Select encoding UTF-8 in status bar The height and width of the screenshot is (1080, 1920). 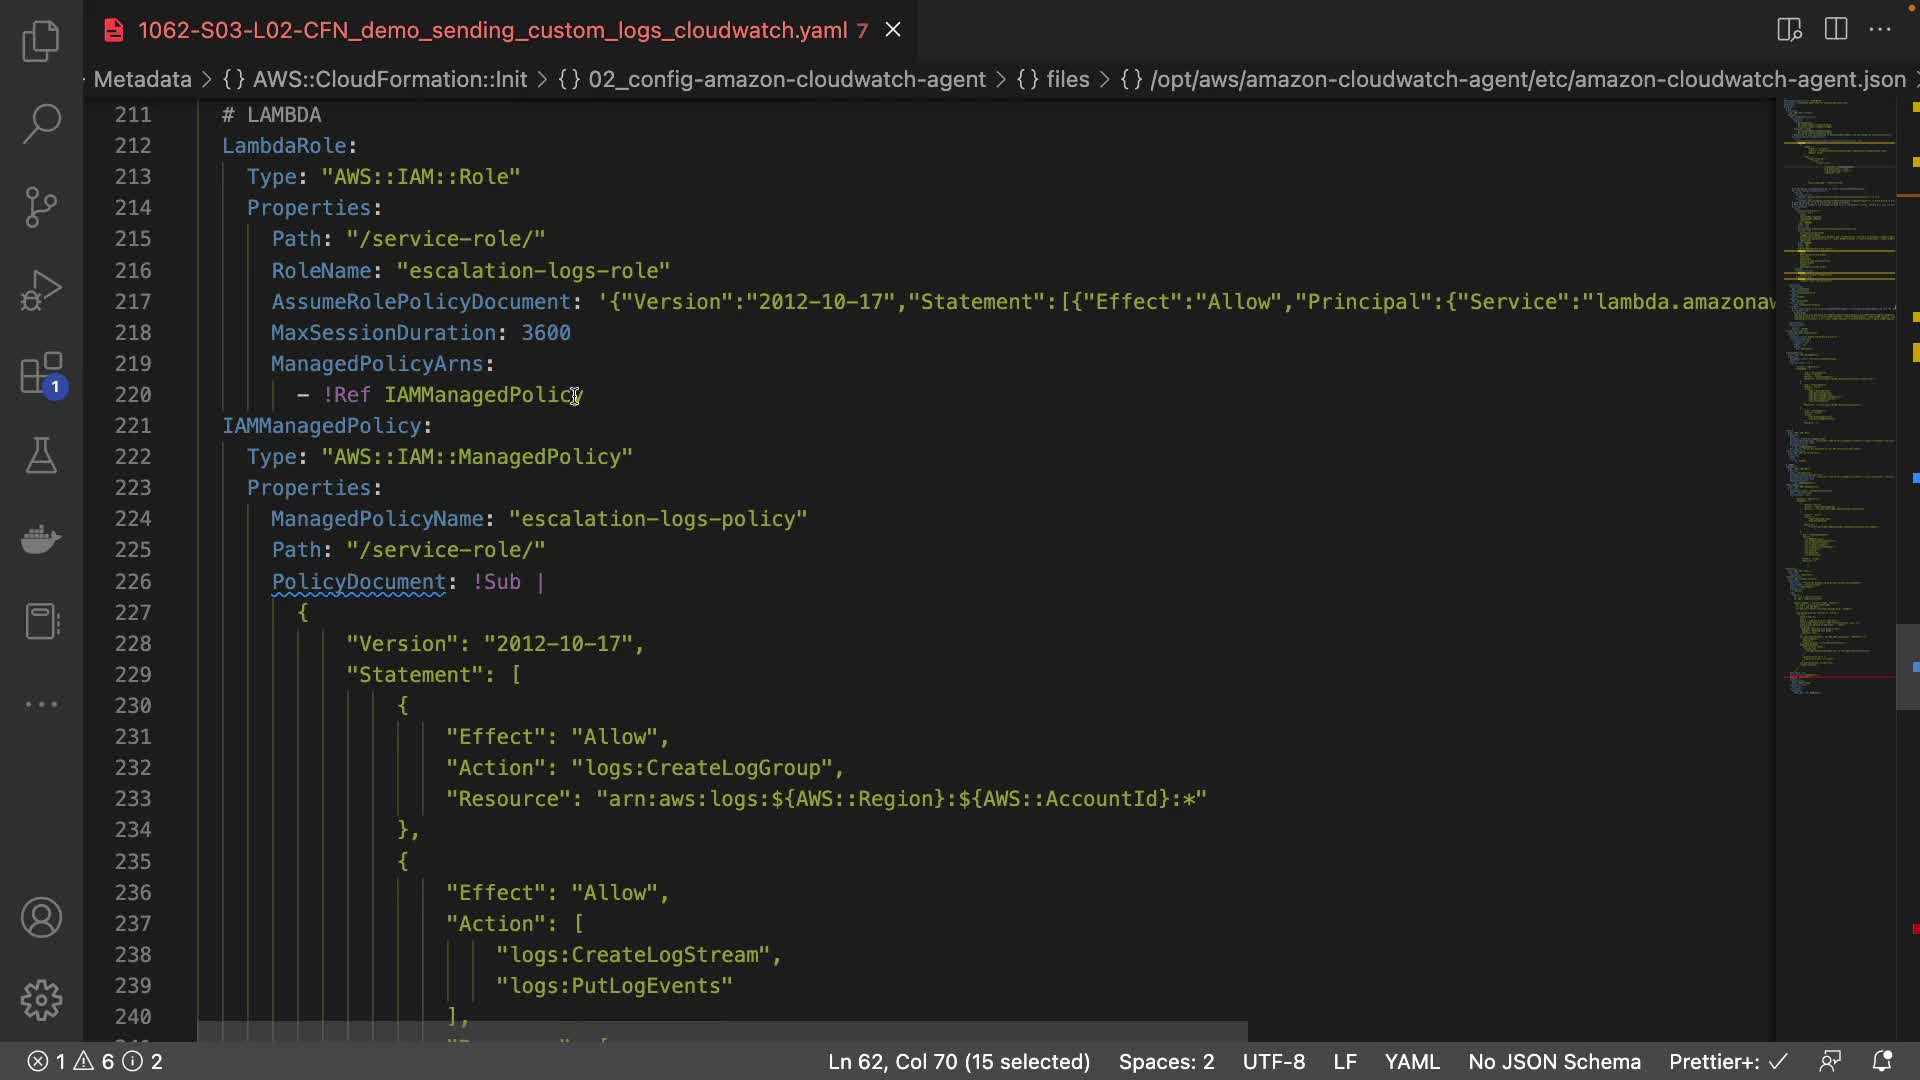point(1273,1061)
